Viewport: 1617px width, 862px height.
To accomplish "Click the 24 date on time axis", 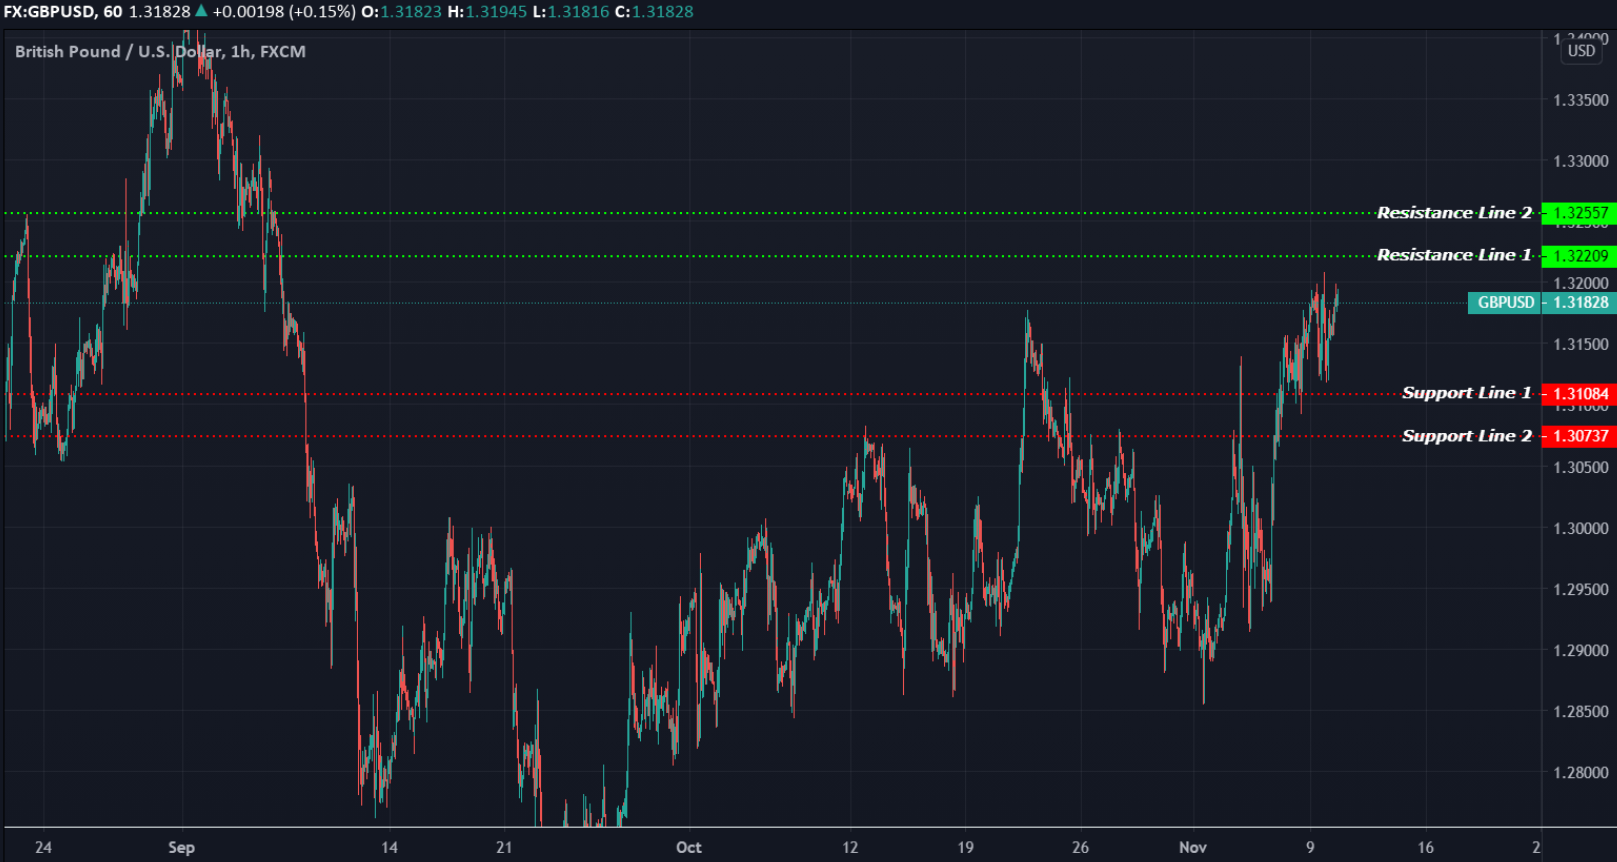I will pyautogui.click(x=43, y=847).
